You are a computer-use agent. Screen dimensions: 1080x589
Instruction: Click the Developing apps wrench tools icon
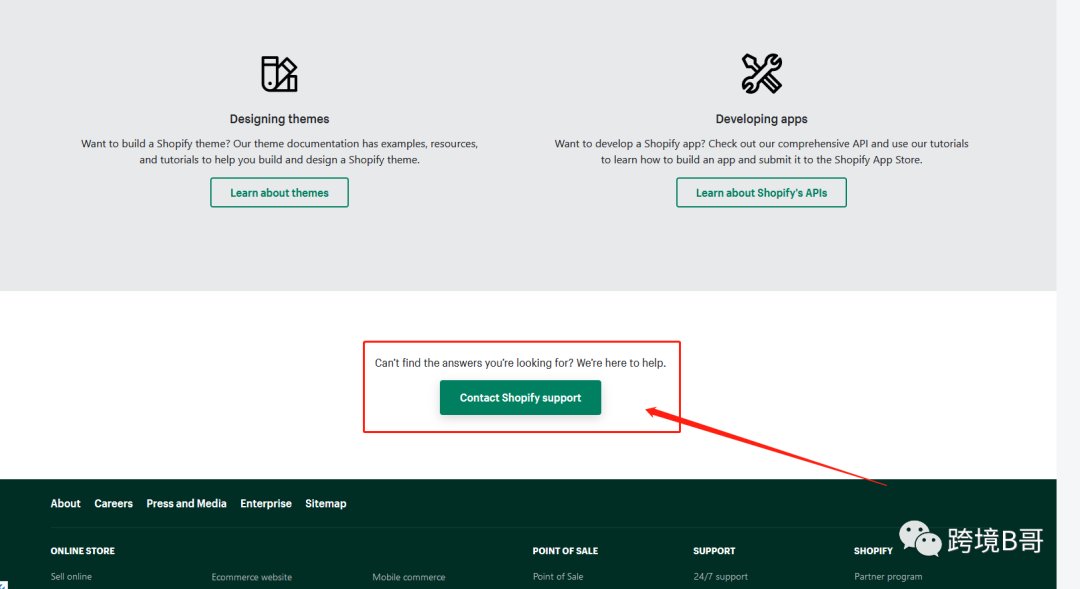tap(761, 73)
